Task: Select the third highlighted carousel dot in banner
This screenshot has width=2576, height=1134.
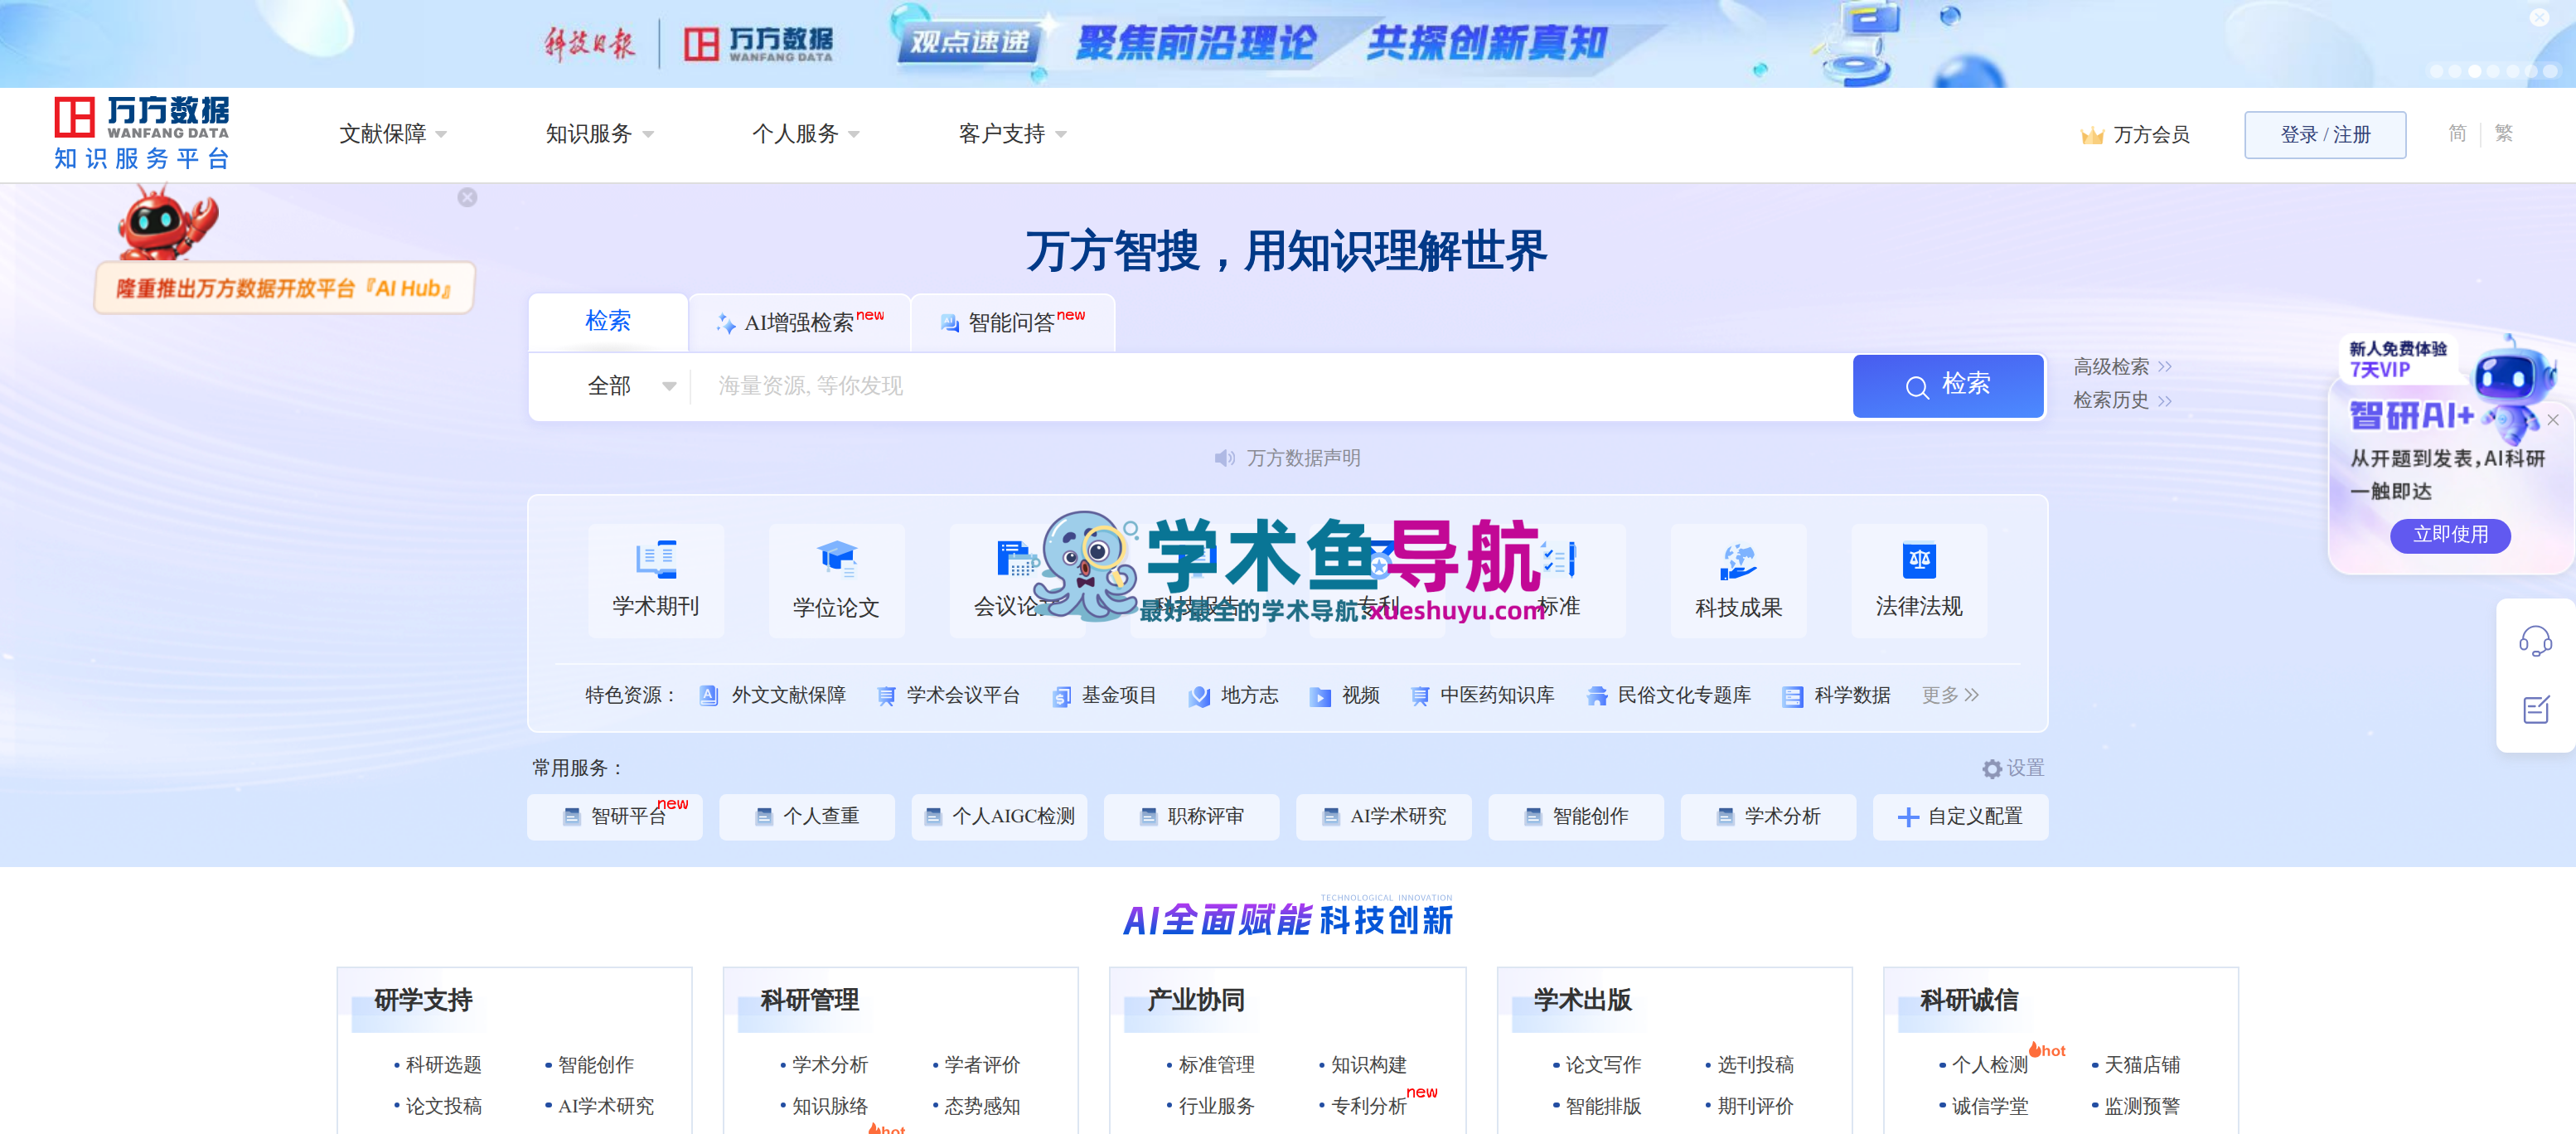Action: coord(2474,71)
